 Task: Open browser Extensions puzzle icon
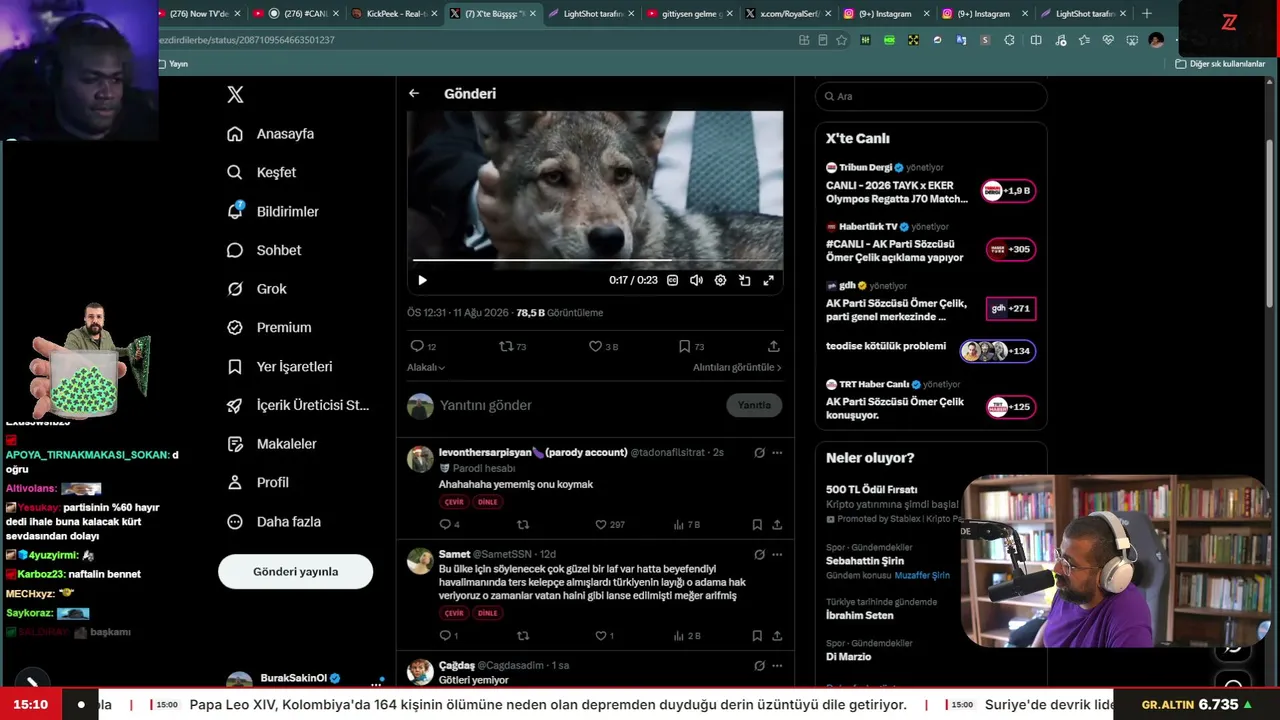(1010, 40)
